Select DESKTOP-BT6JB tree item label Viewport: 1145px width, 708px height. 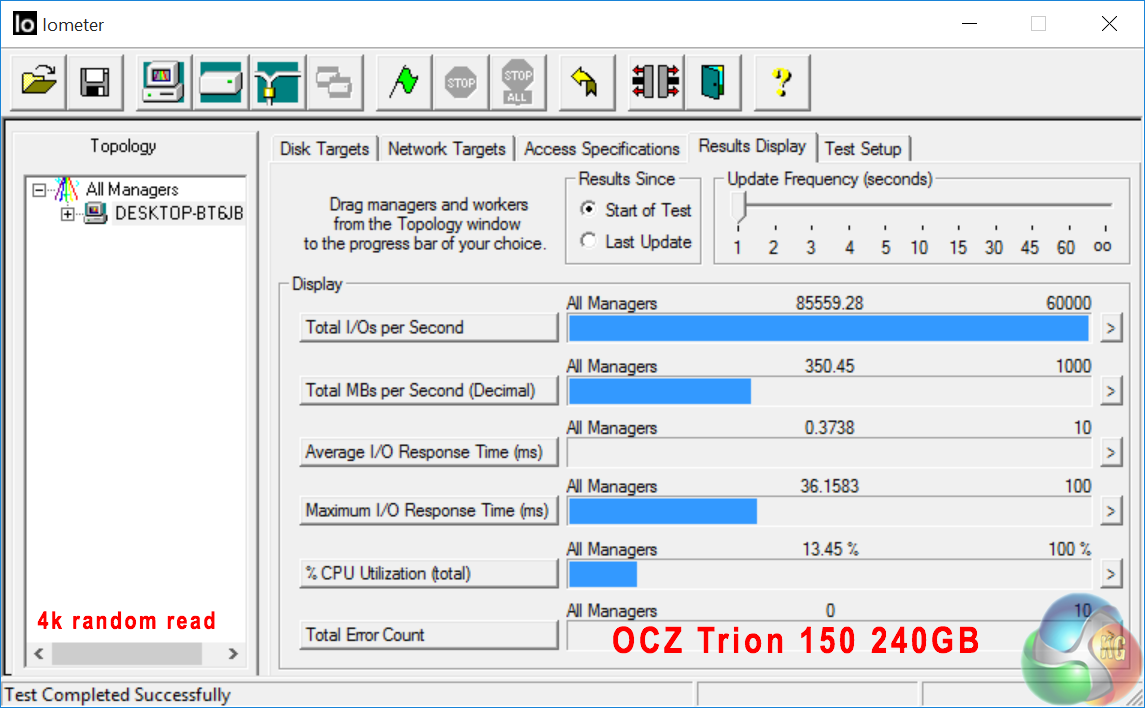[x=179, y=213]
